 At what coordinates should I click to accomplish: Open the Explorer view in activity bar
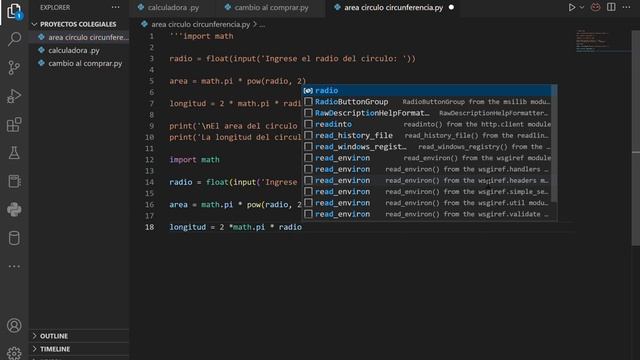coord(14,11)
